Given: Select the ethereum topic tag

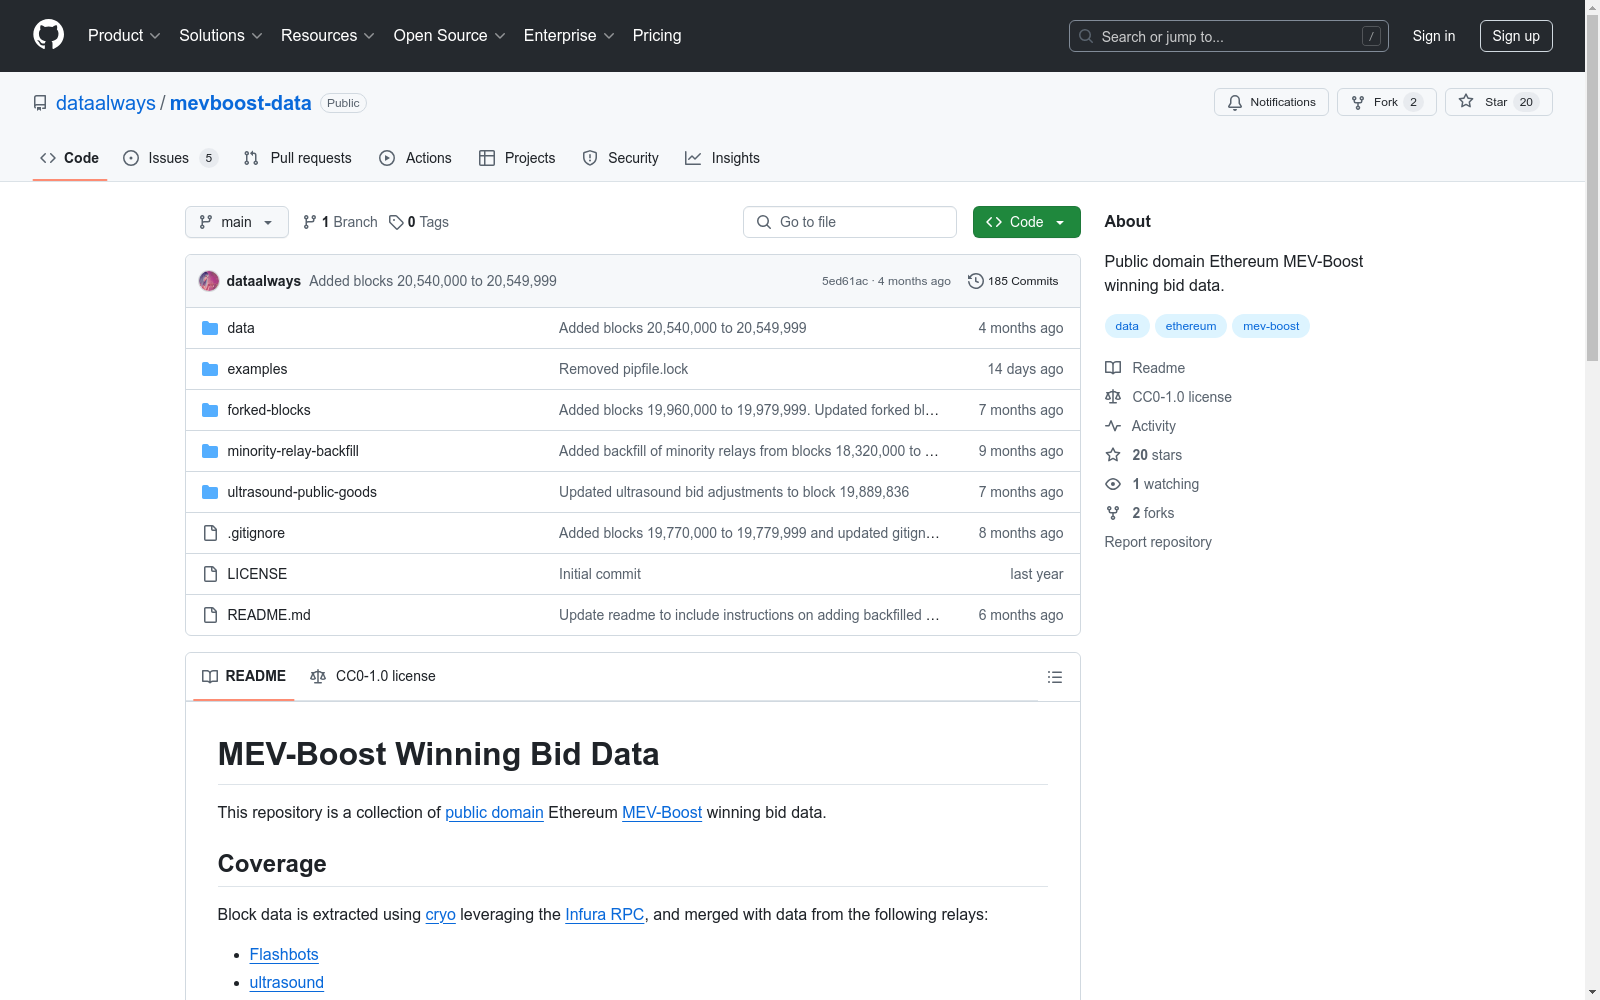Looking at the screenshot, I should click(x=1191, y=326).
